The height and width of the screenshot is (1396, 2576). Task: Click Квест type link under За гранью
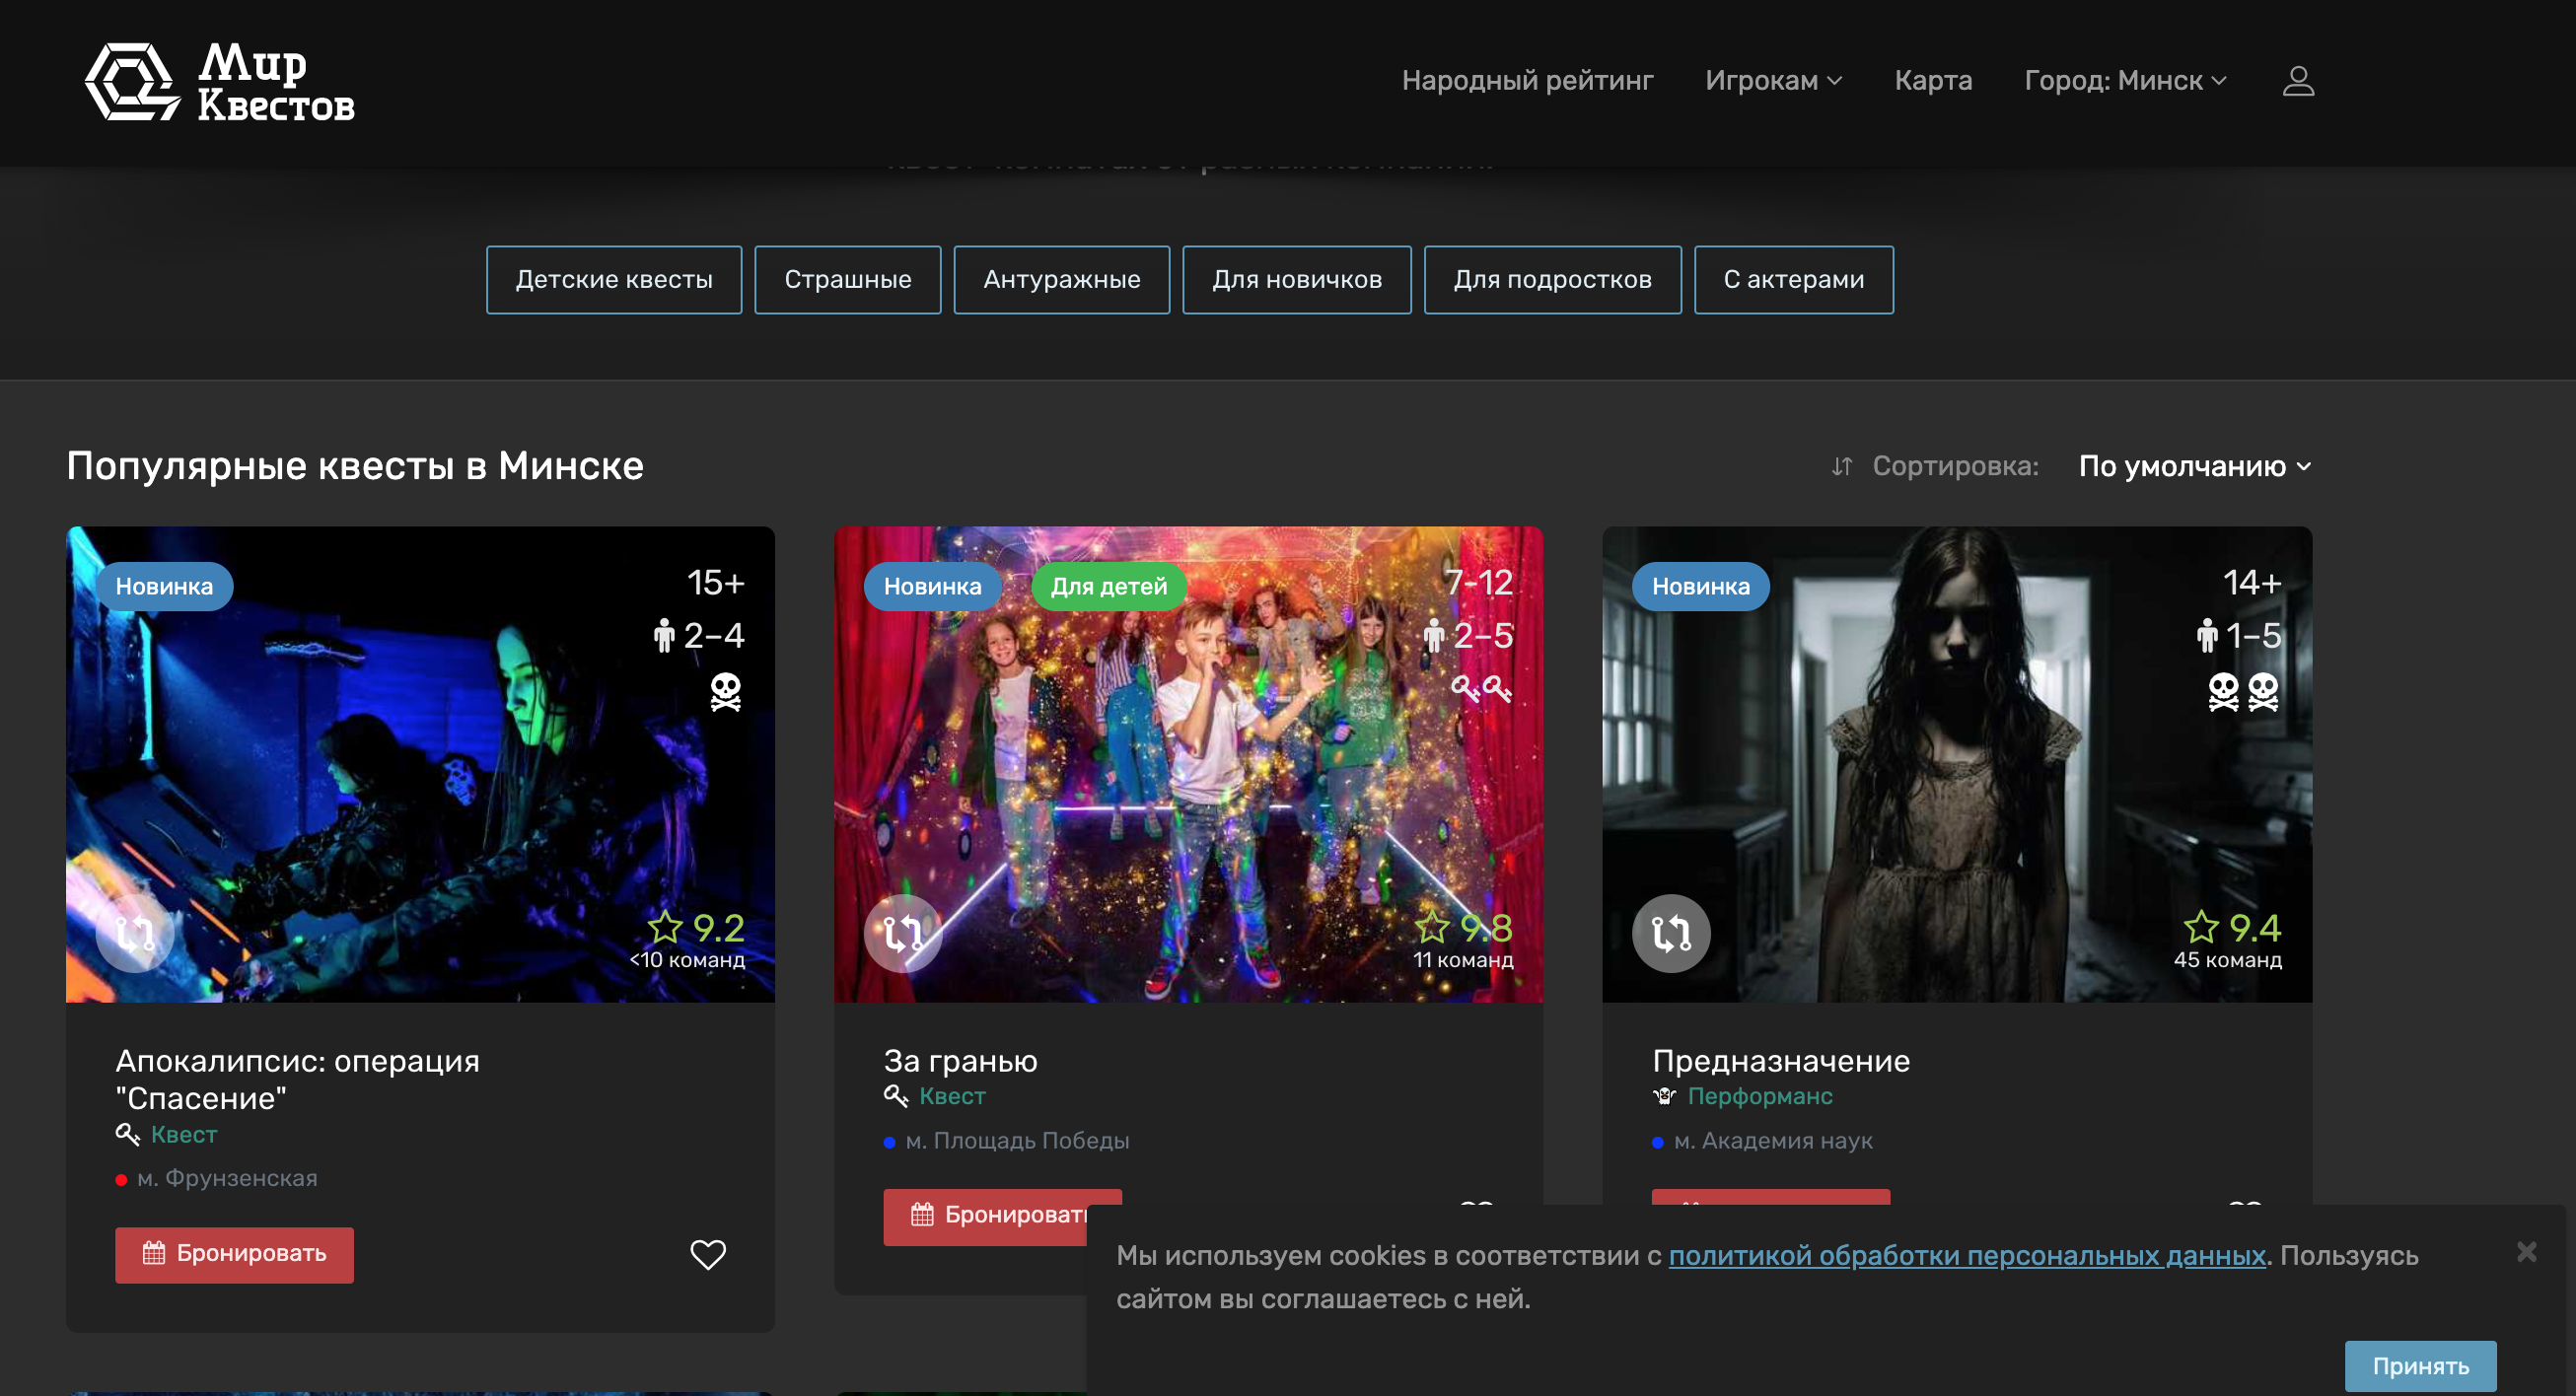pos(952,1096)
